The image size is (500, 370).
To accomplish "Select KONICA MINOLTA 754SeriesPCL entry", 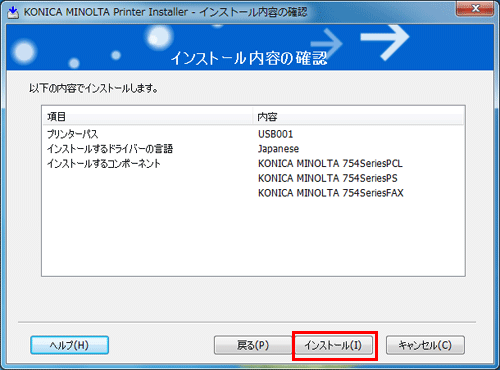I will 330,163.
